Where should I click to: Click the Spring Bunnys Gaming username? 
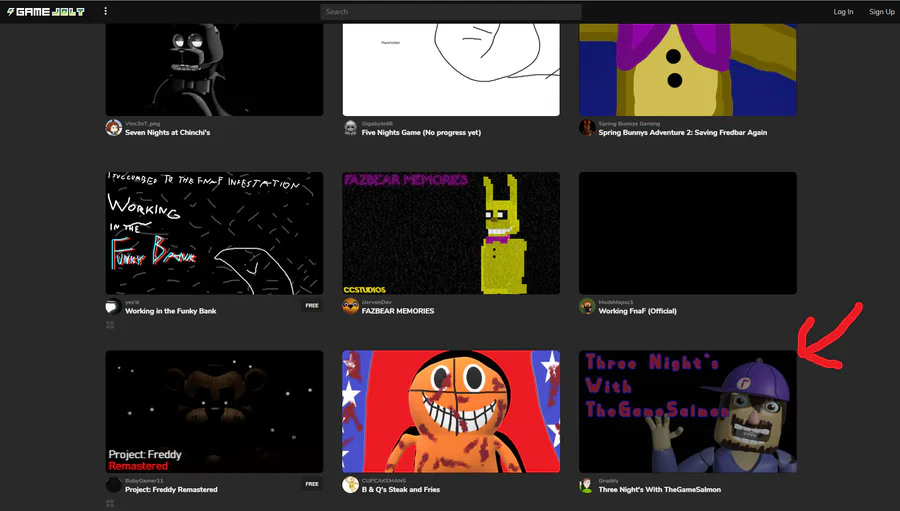tap(629, 123)
